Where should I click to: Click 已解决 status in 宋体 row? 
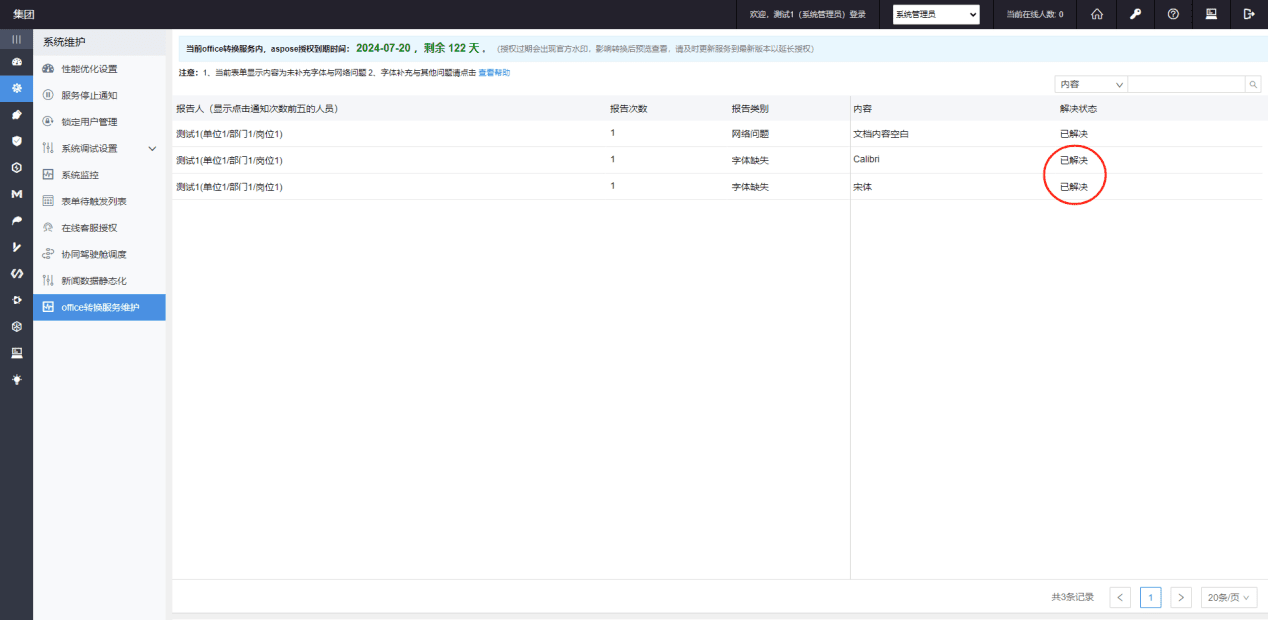[x=1074, y=187]
